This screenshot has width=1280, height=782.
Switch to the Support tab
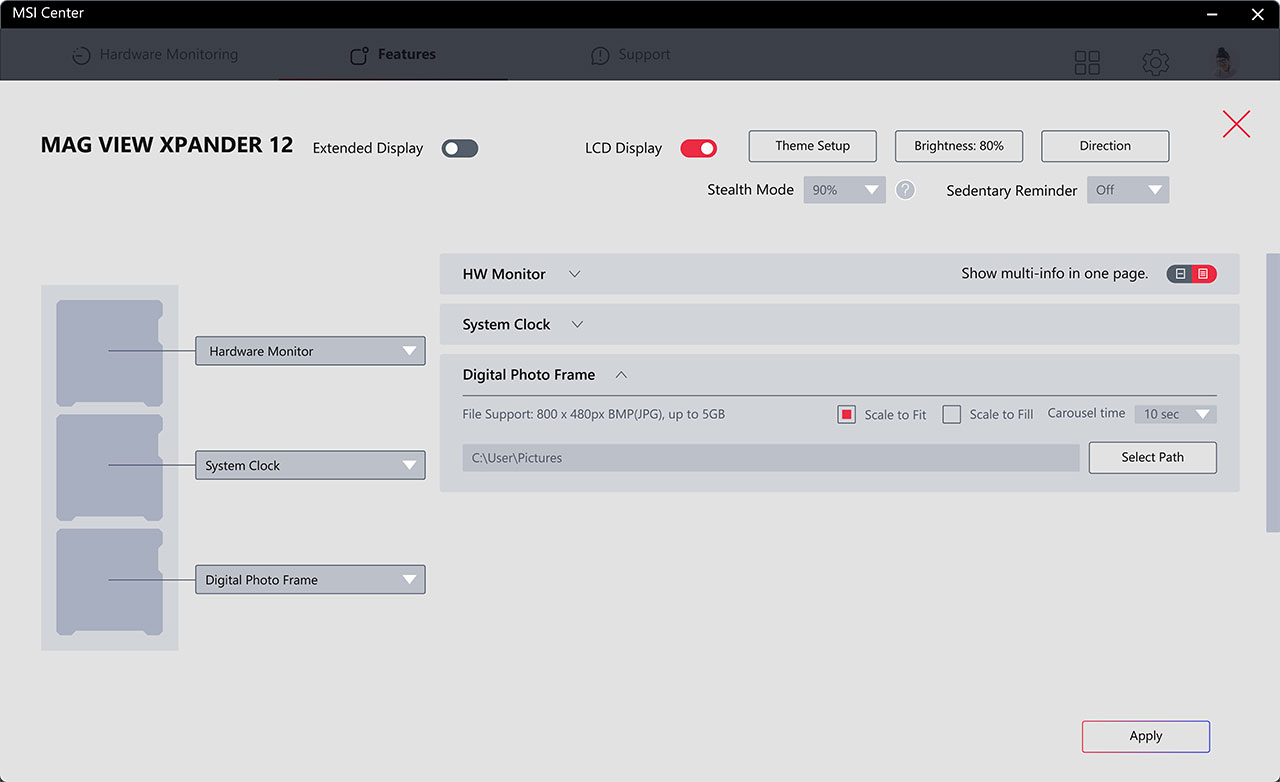[631, 55]
